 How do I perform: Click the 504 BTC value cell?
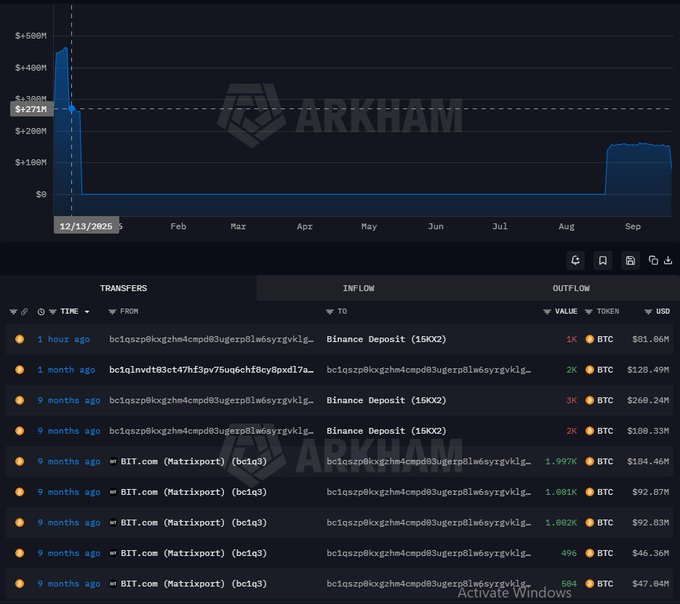569,584
